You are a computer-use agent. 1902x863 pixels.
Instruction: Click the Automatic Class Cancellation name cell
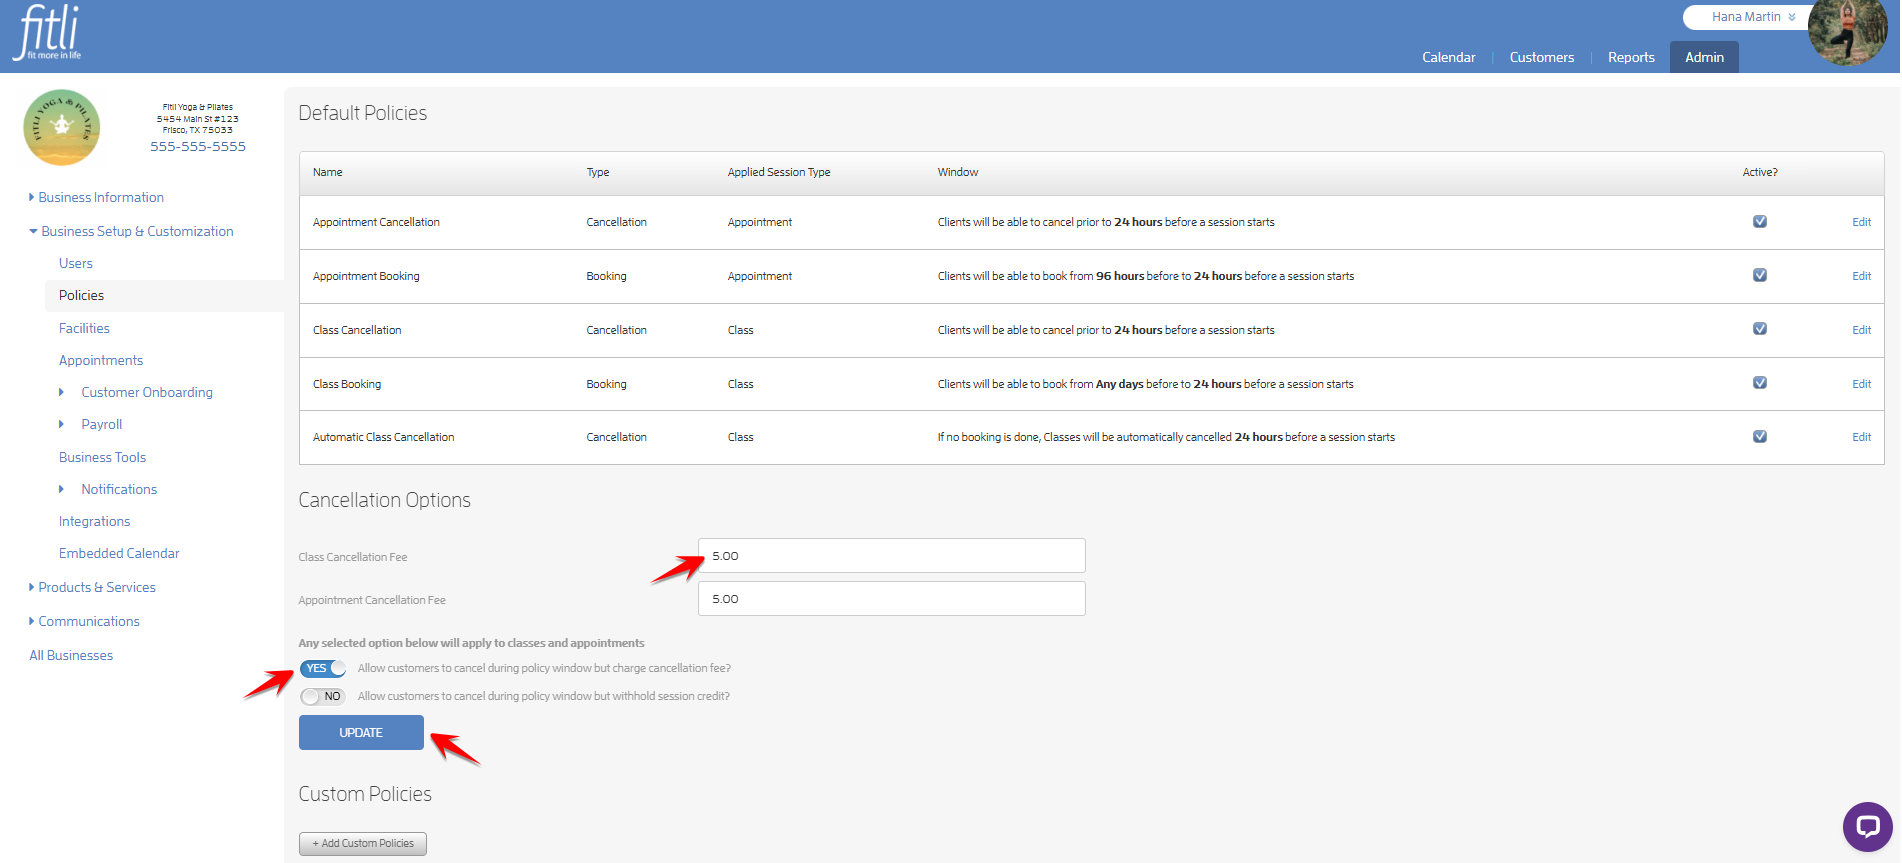tap(383, 437)
